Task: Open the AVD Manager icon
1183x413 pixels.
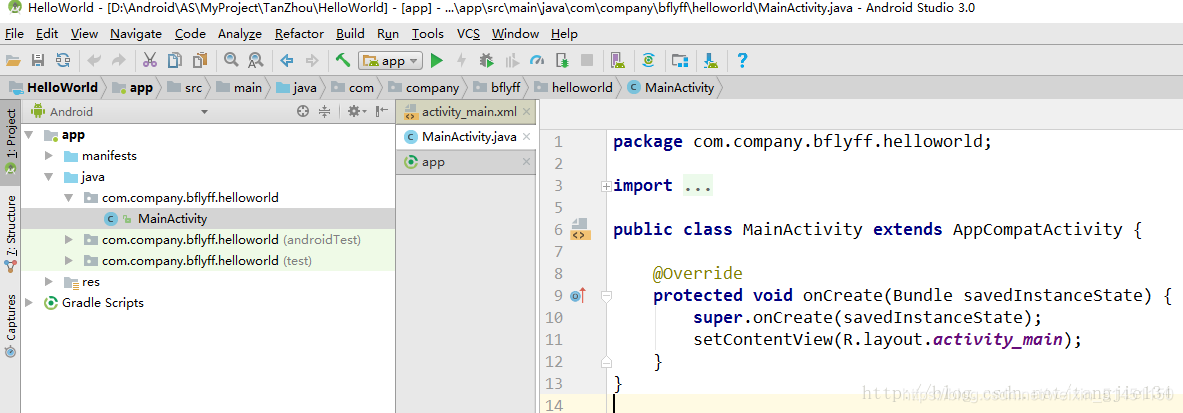Action: tap(618, 60)
